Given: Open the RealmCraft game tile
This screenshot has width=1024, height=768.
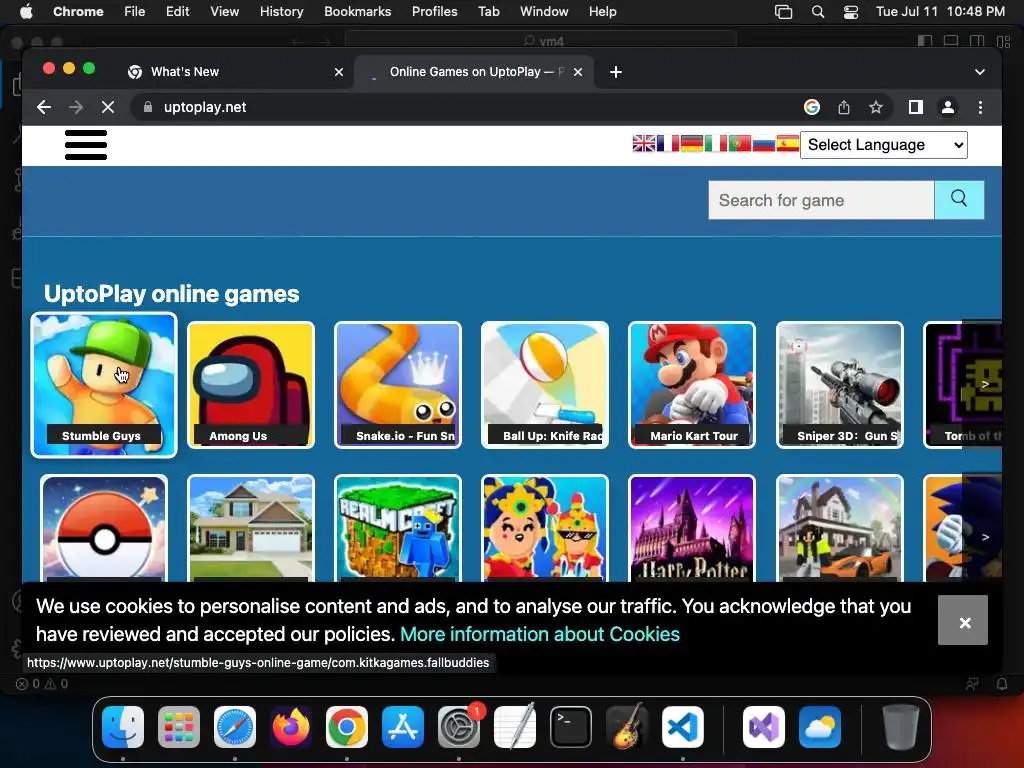Looking at the screenshot, I should point(398,528).
